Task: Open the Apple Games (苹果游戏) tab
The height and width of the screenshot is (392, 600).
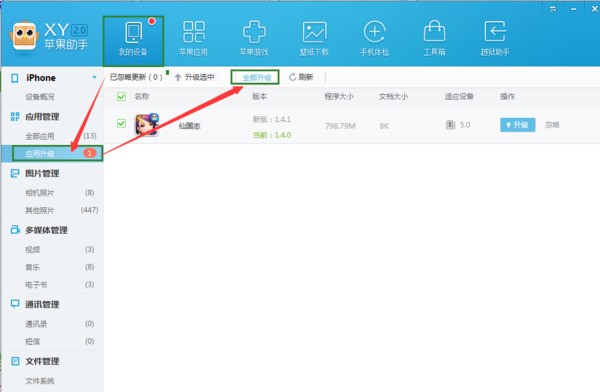Action: [254, 38]
